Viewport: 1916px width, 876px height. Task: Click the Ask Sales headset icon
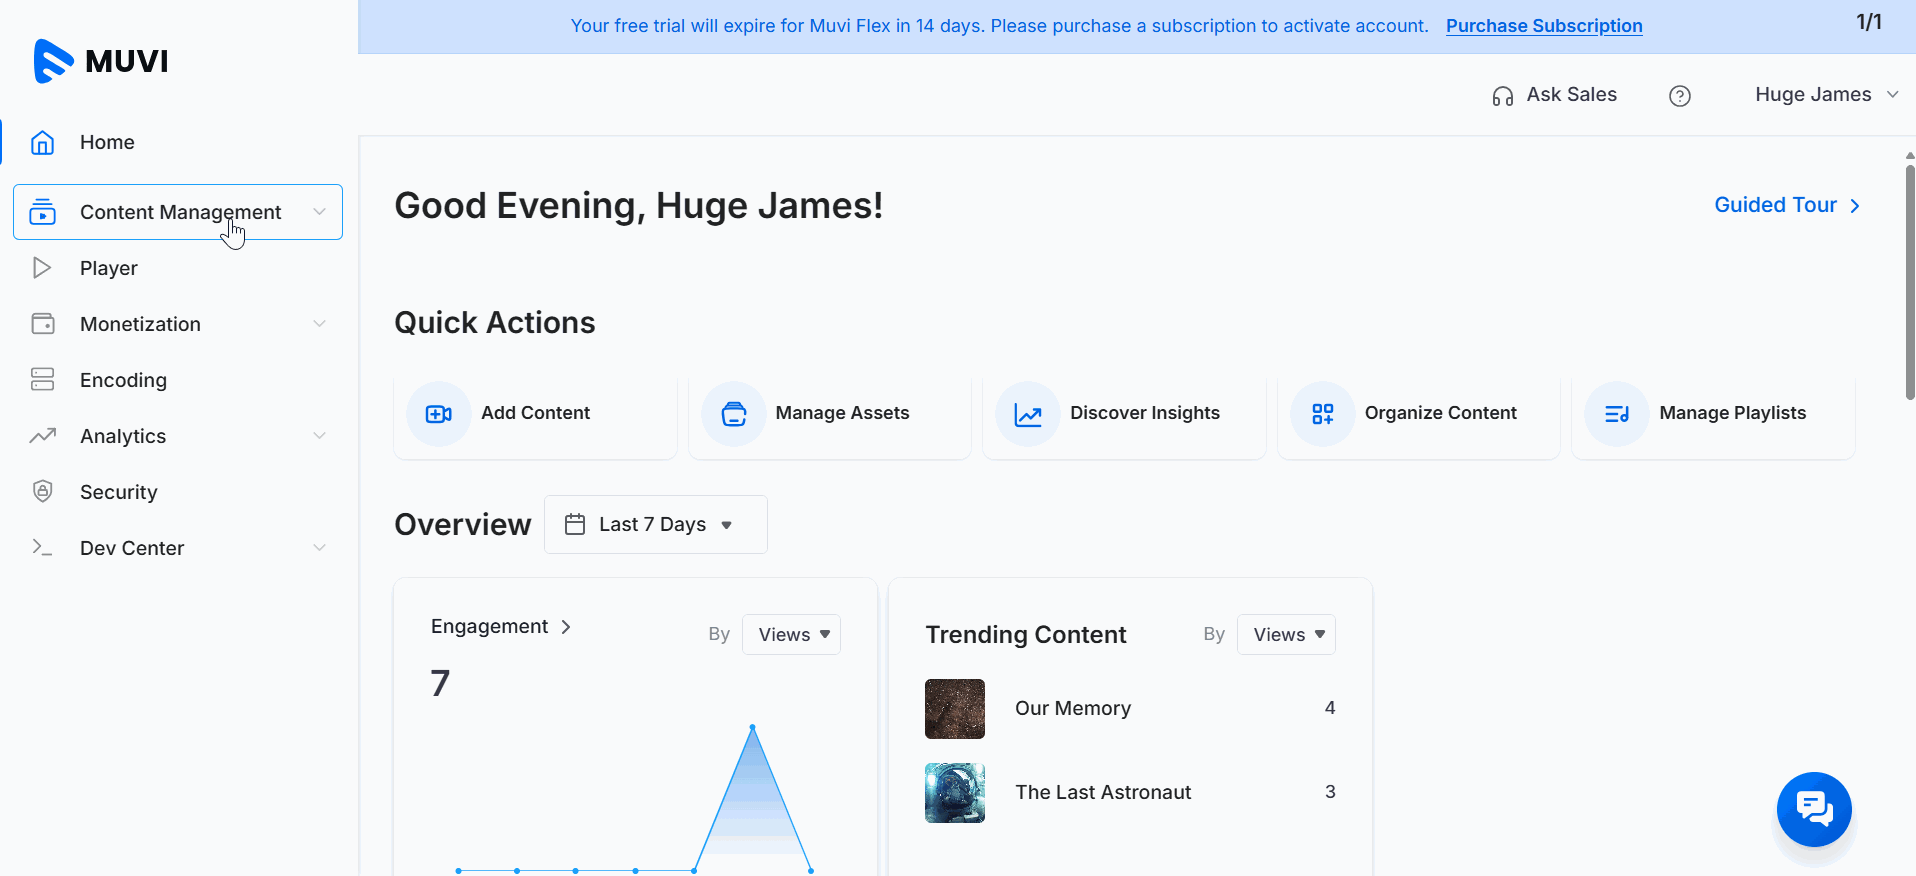click(1502, 96)
